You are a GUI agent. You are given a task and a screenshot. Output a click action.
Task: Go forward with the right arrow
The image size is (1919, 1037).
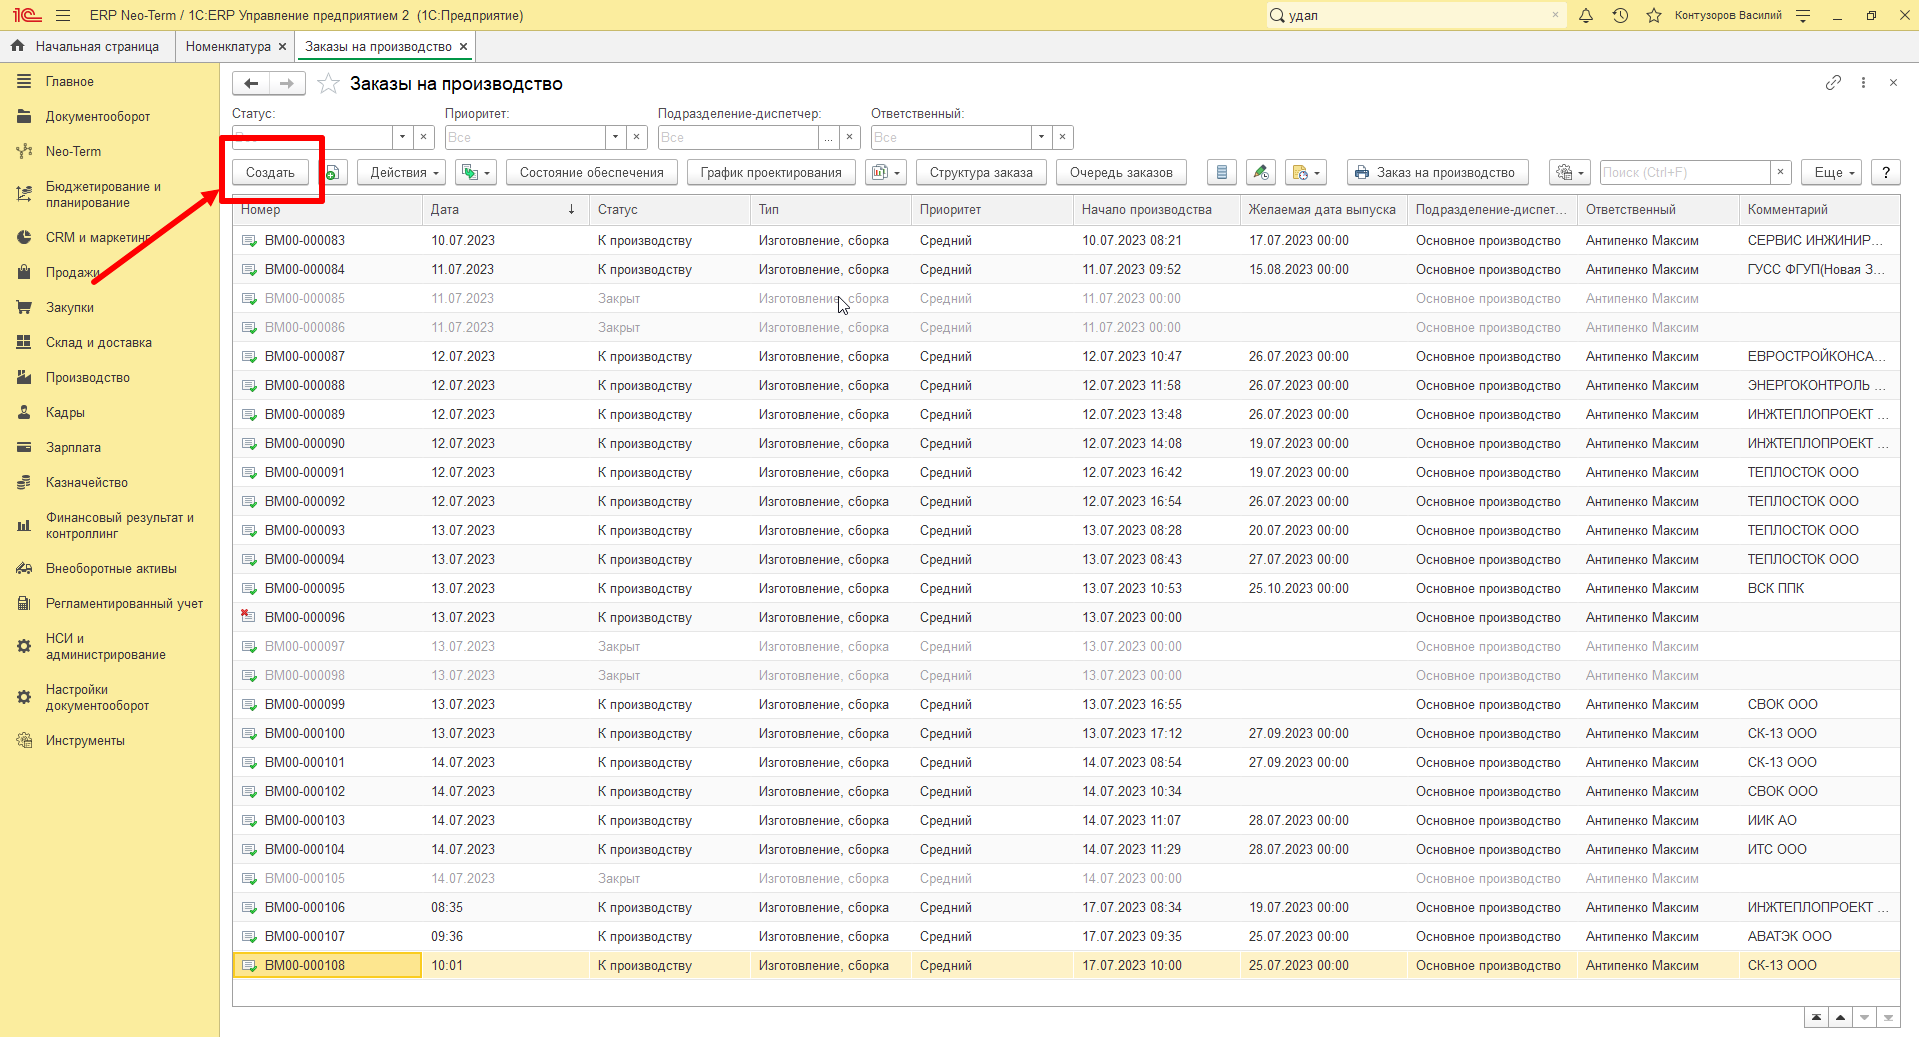[x=287, y=84]
